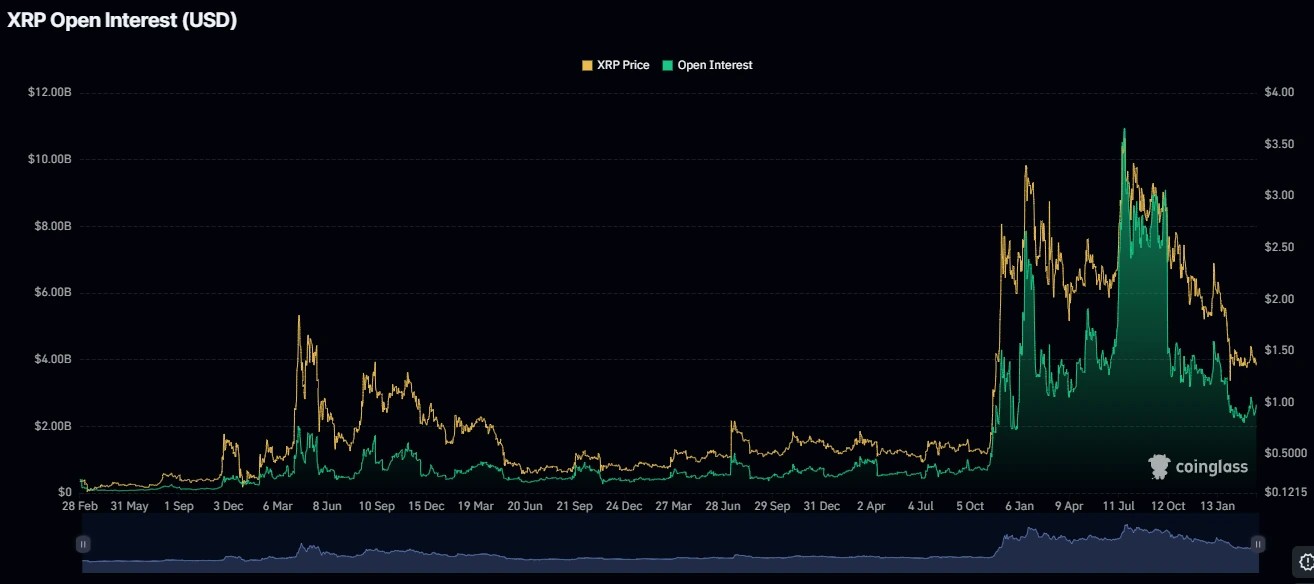Viewport: 1314px width, 584px height.
Task: Click the 6 Jan date axis label
Action: tap(1019, 506)
